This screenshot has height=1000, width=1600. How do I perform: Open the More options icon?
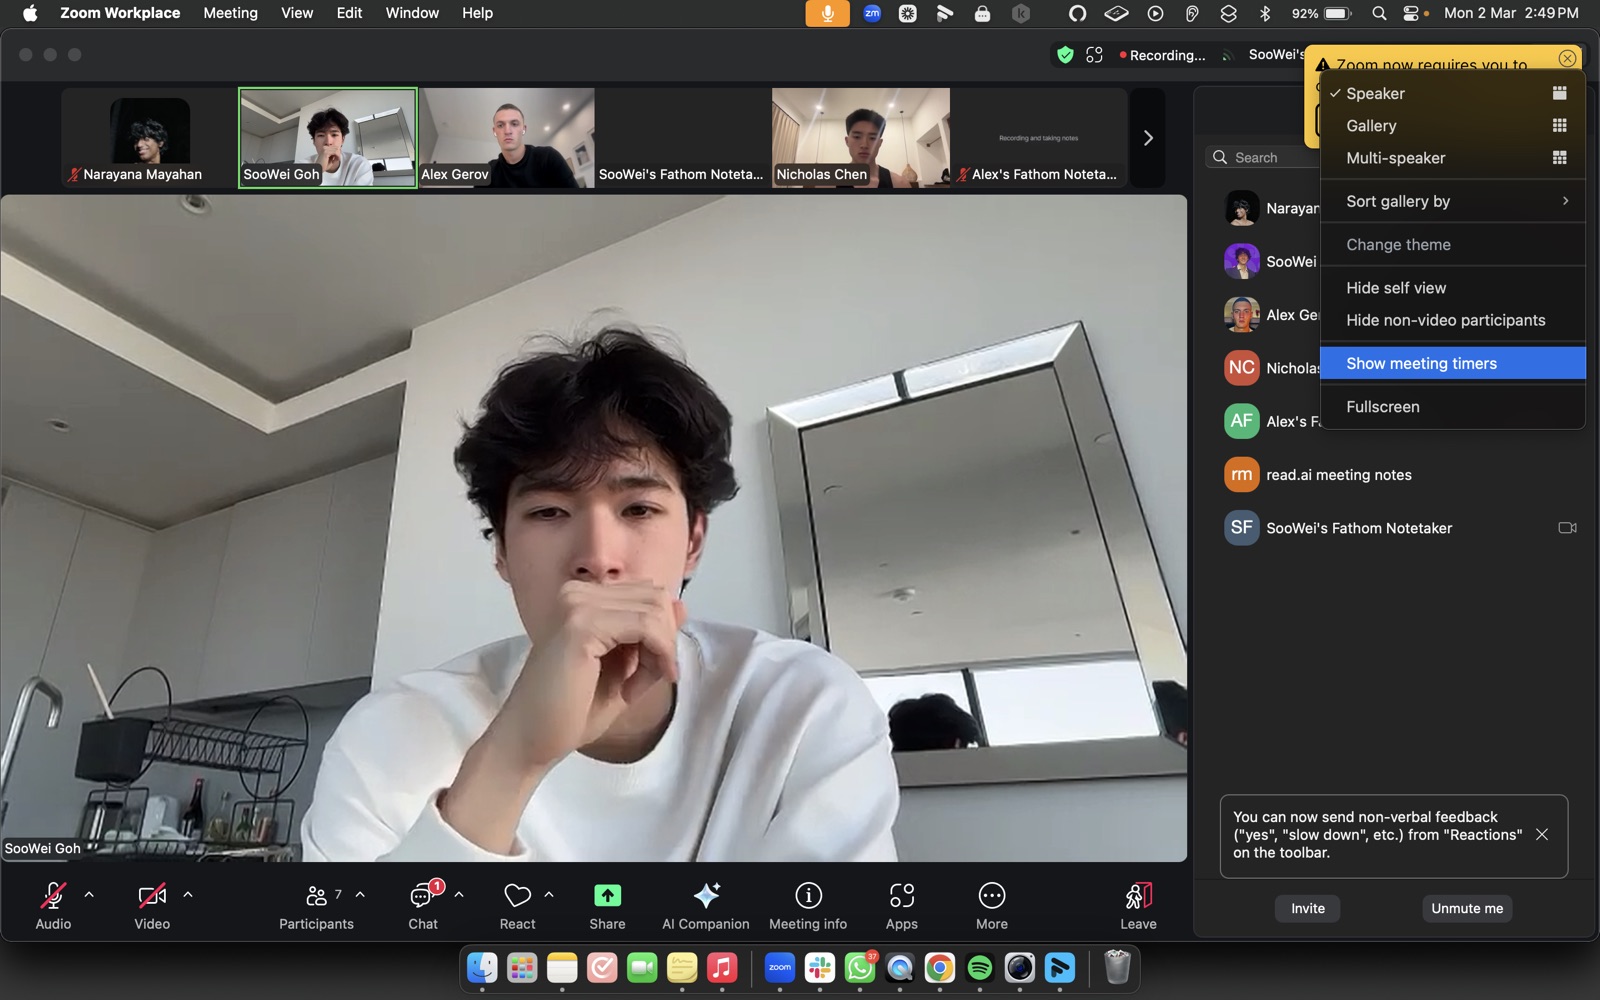tap(992, 895)
